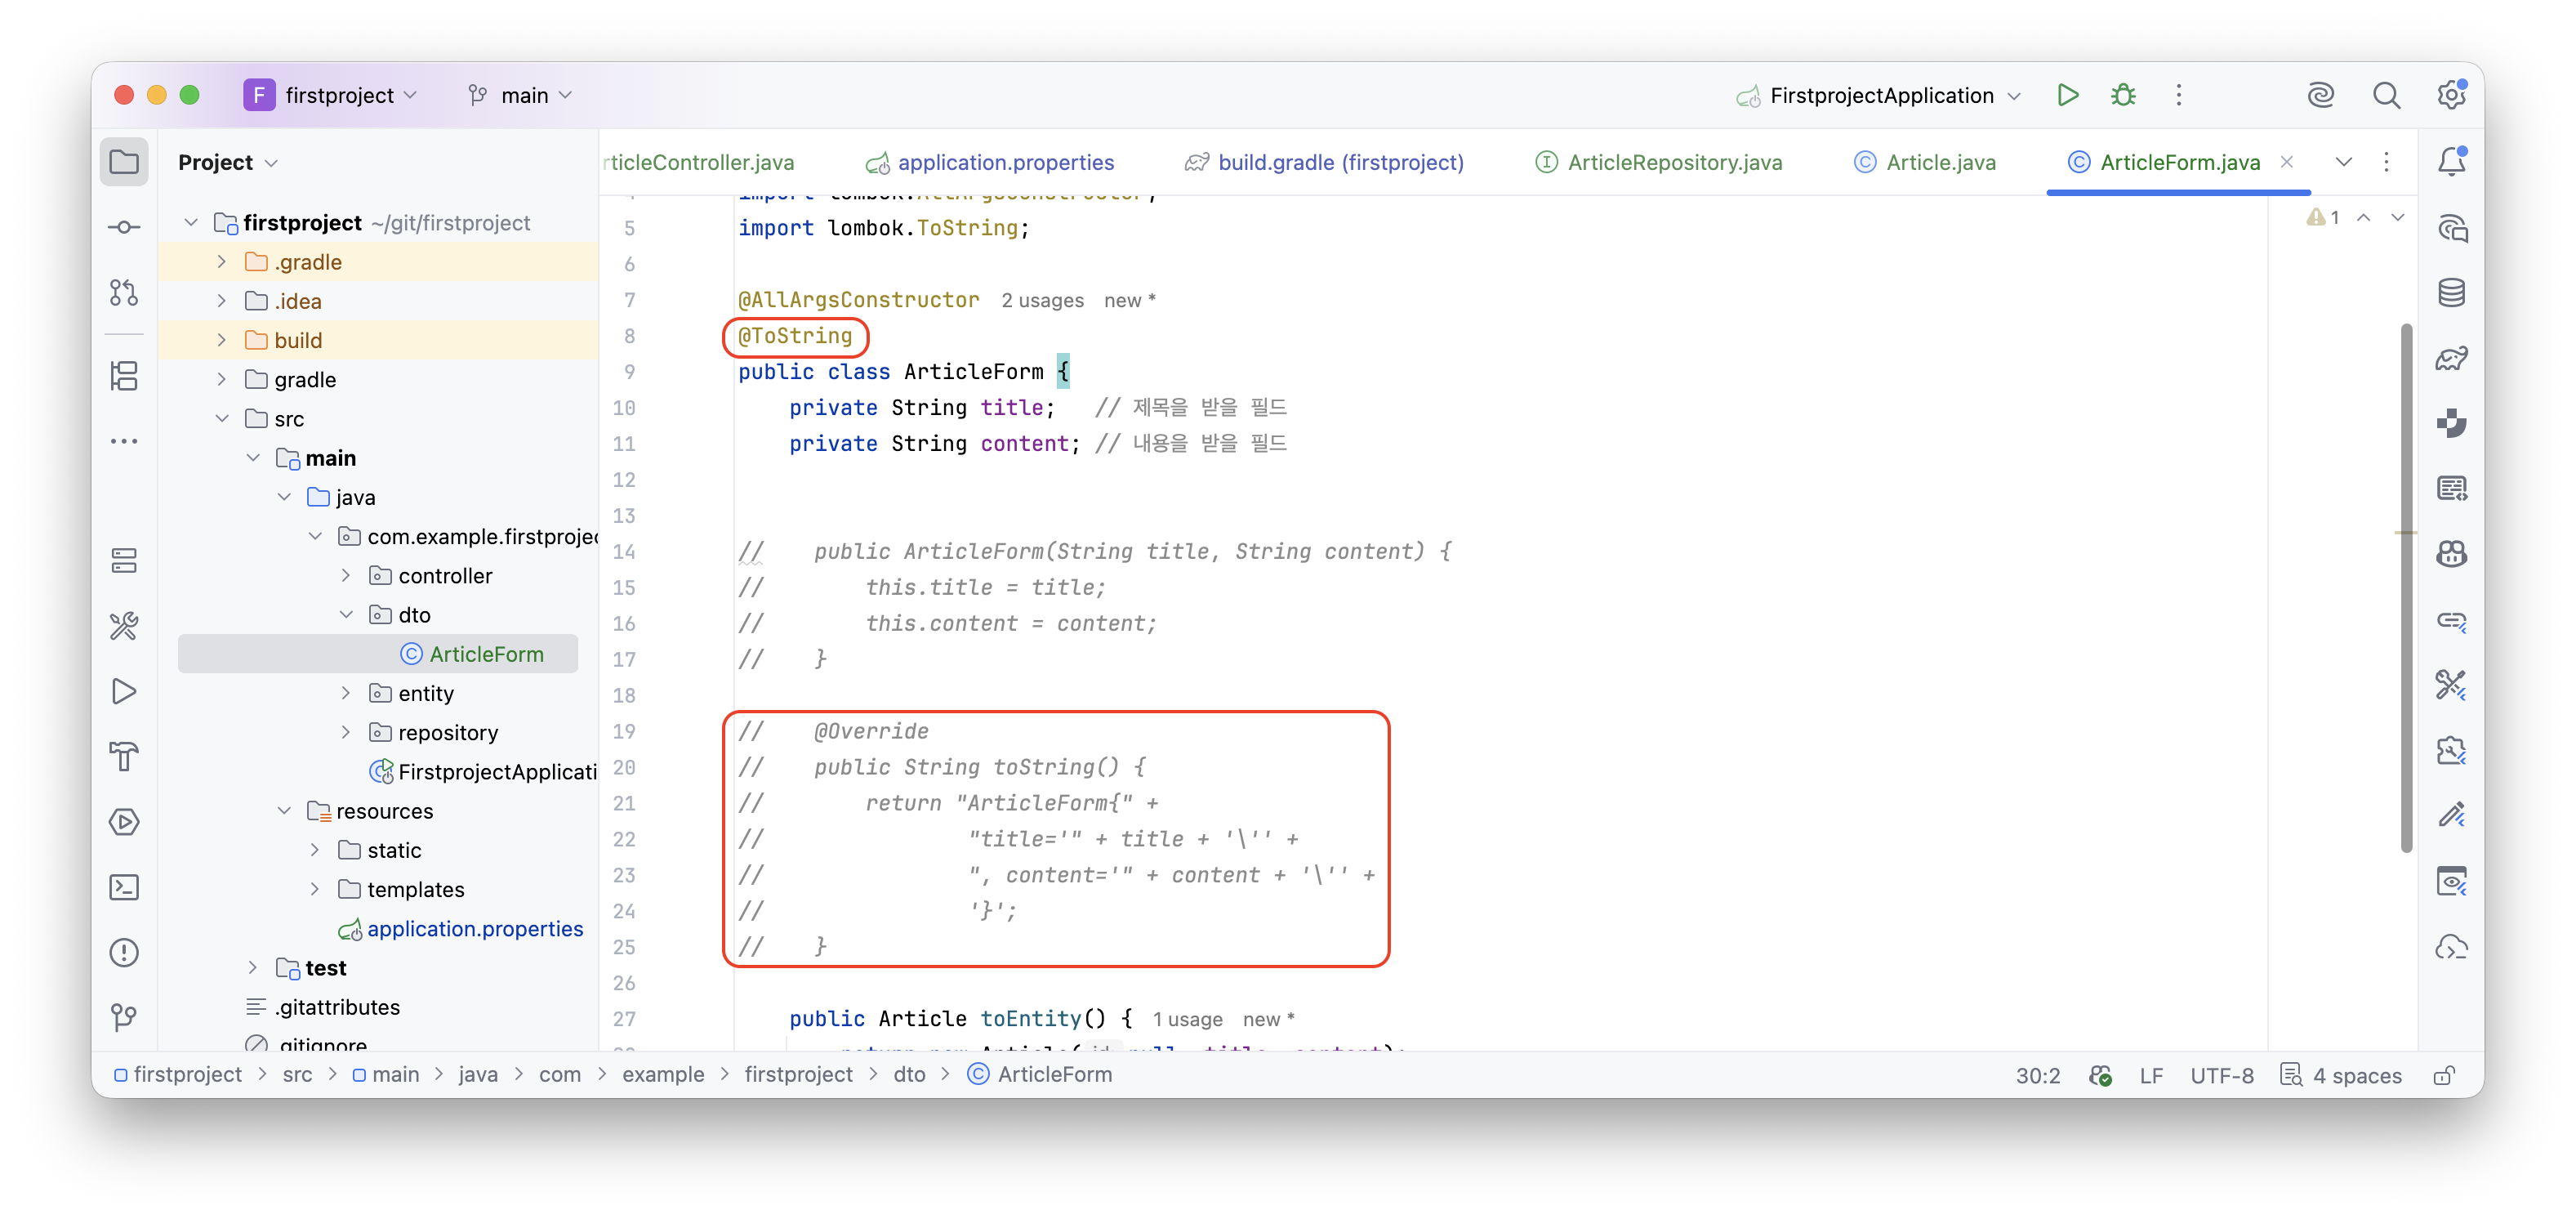Select ArticleForm class in project tree
The image size is (2576, 1219).
point(378,654)
